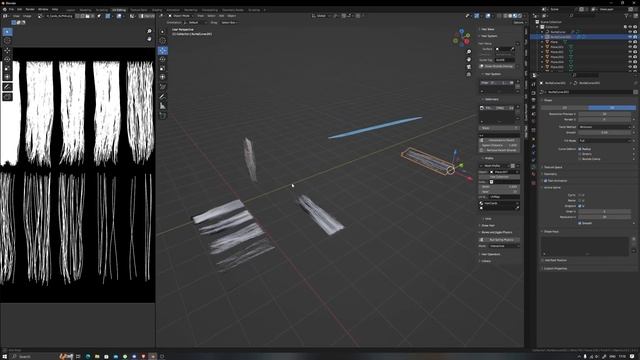The width and height of the screenshot is (640, 360).
Task: Toggle the Active Spline Smooth checkbox
Action: pos(580,223)
